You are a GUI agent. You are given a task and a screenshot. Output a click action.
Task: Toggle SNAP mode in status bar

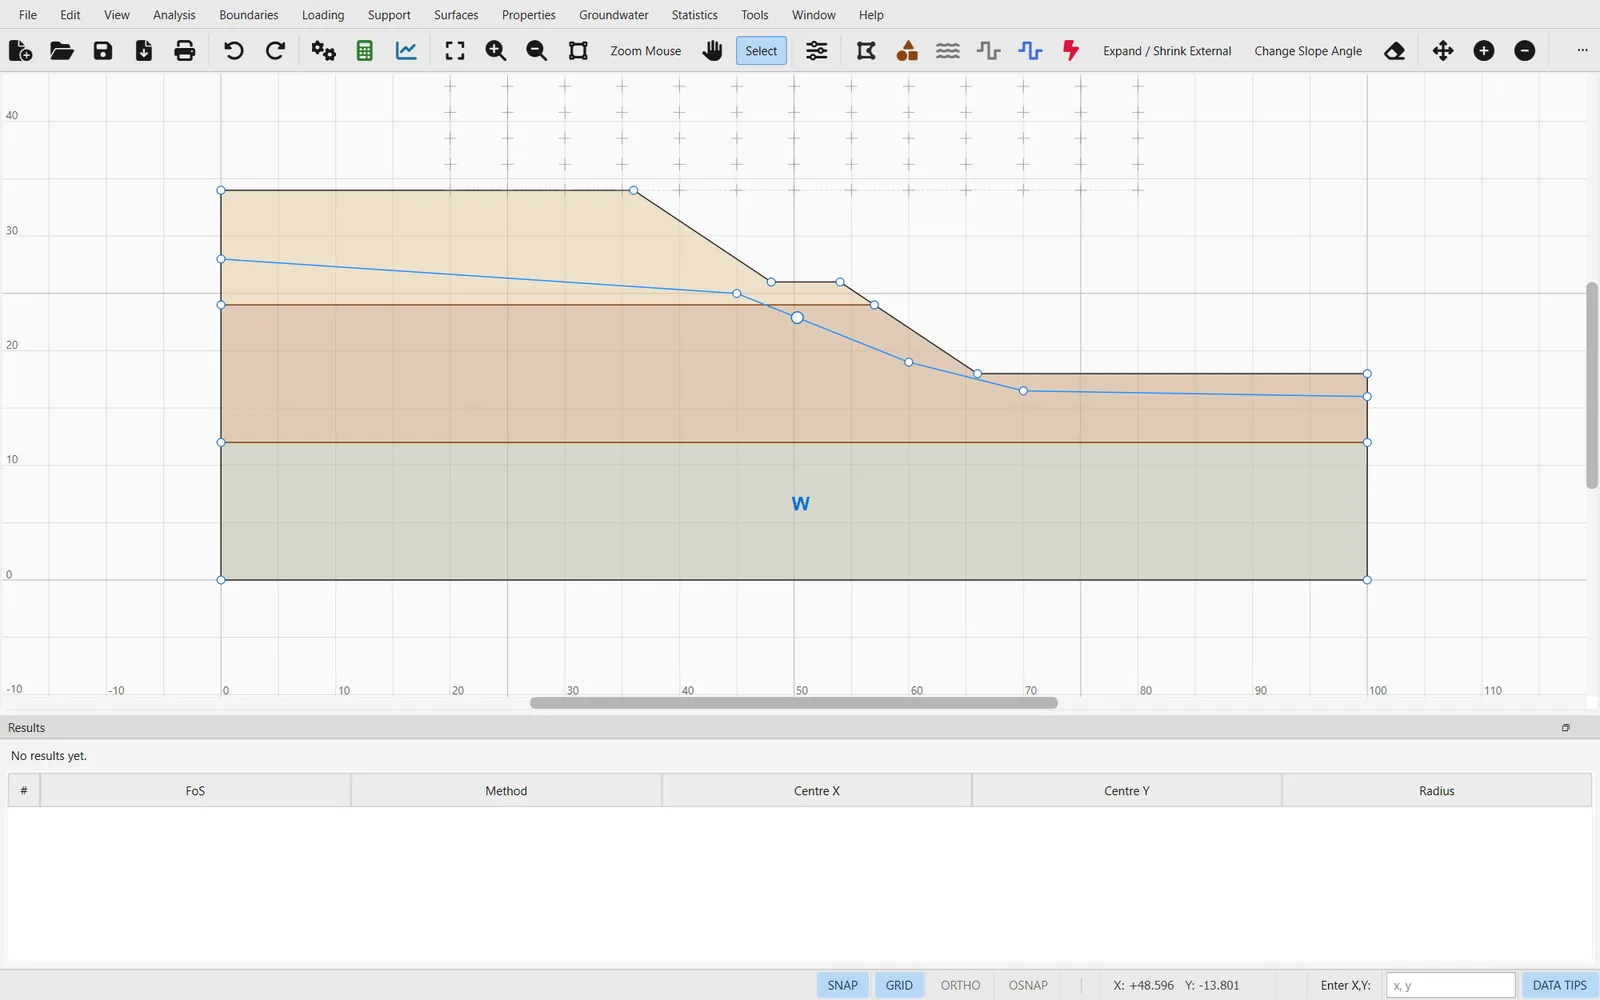tap(843, 985)
